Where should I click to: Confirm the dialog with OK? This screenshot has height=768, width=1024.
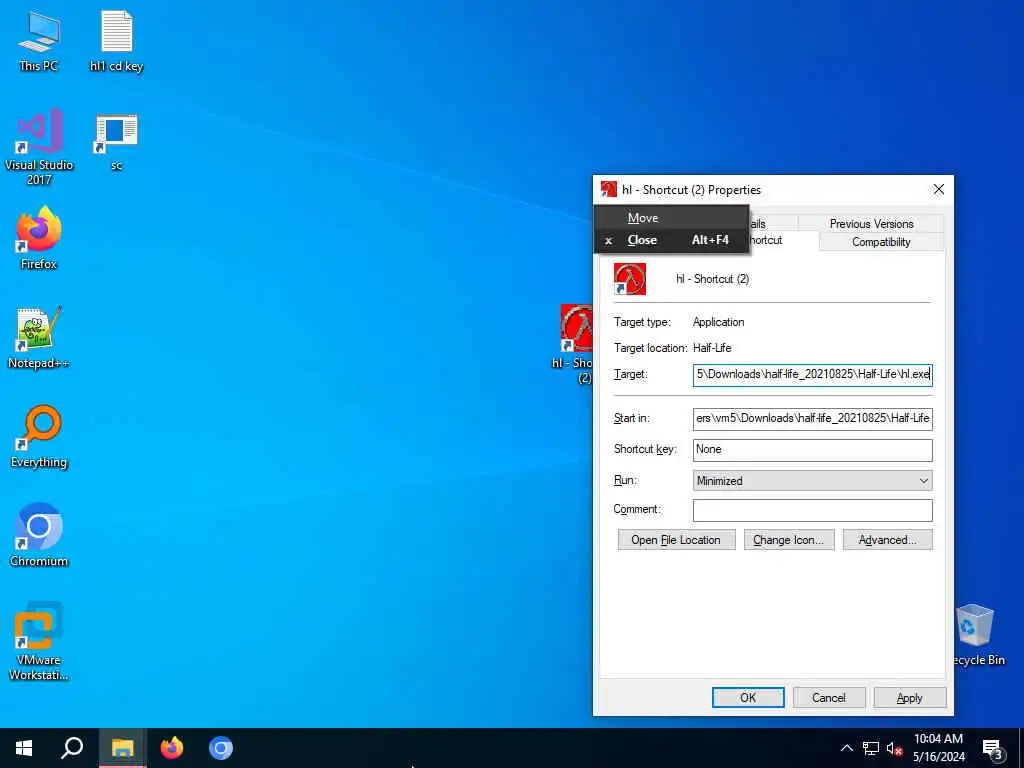coord(748,697)
